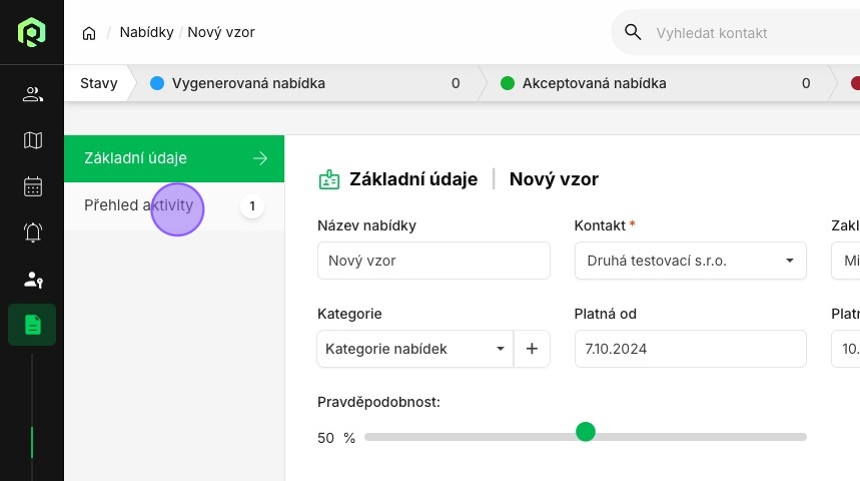Click the search magnifier icon
Image resolution: width=860 pixels, height=481 pixels.
coord(633,32)
